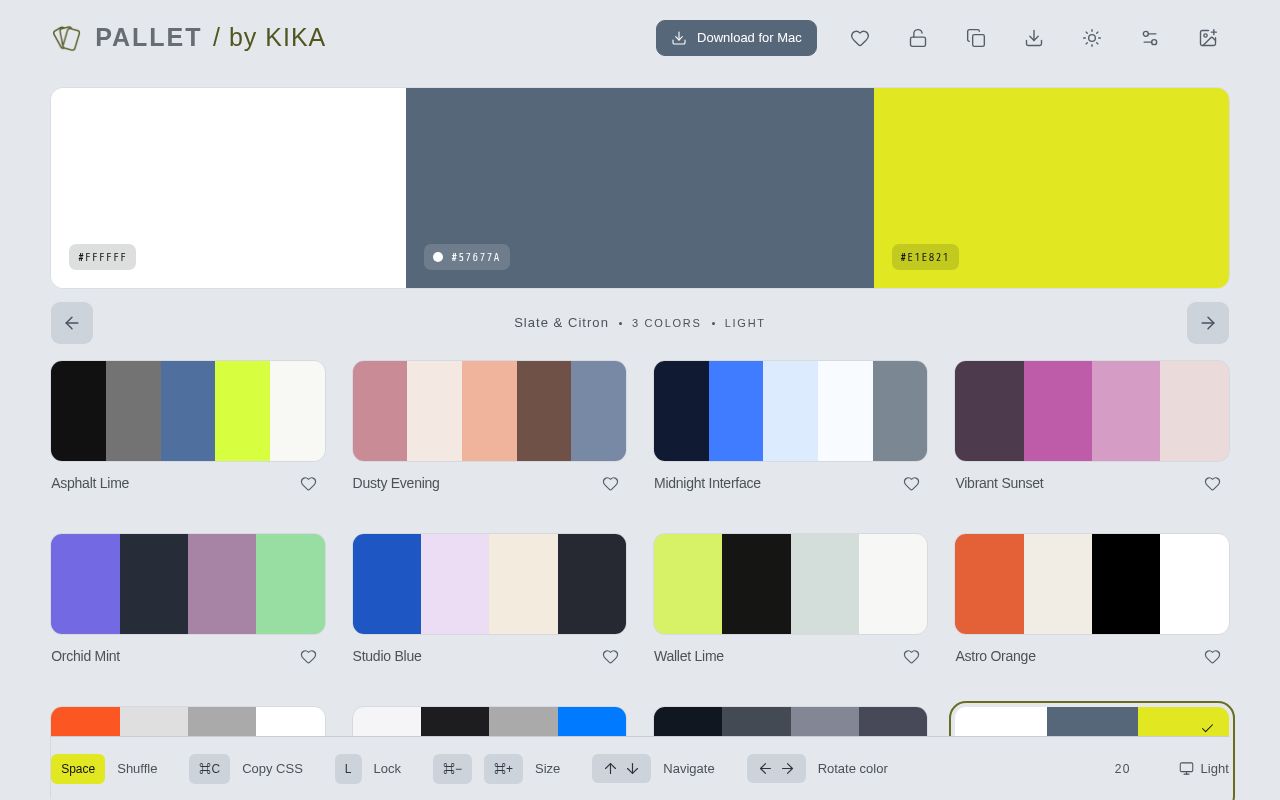Click the unlock padlock icon in header
The width and height of the screenshot is (1280, 800).
(918, 38)
